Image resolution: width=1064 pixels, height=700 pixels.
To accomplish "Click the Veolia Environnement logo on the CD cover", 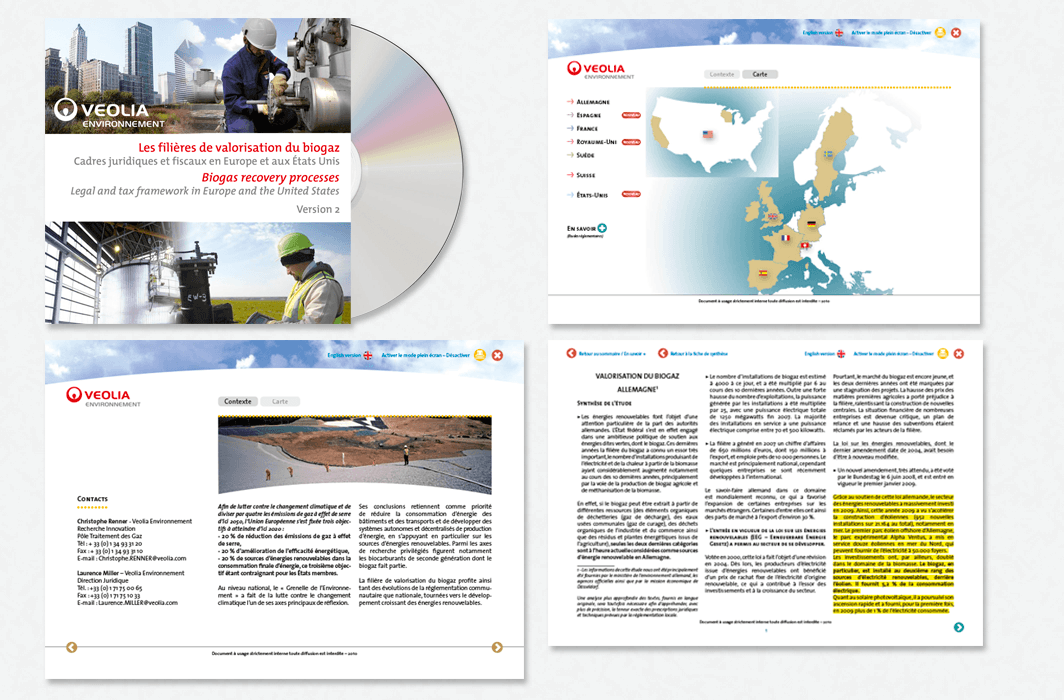I will pyautogui.click(x=109, y=114).
